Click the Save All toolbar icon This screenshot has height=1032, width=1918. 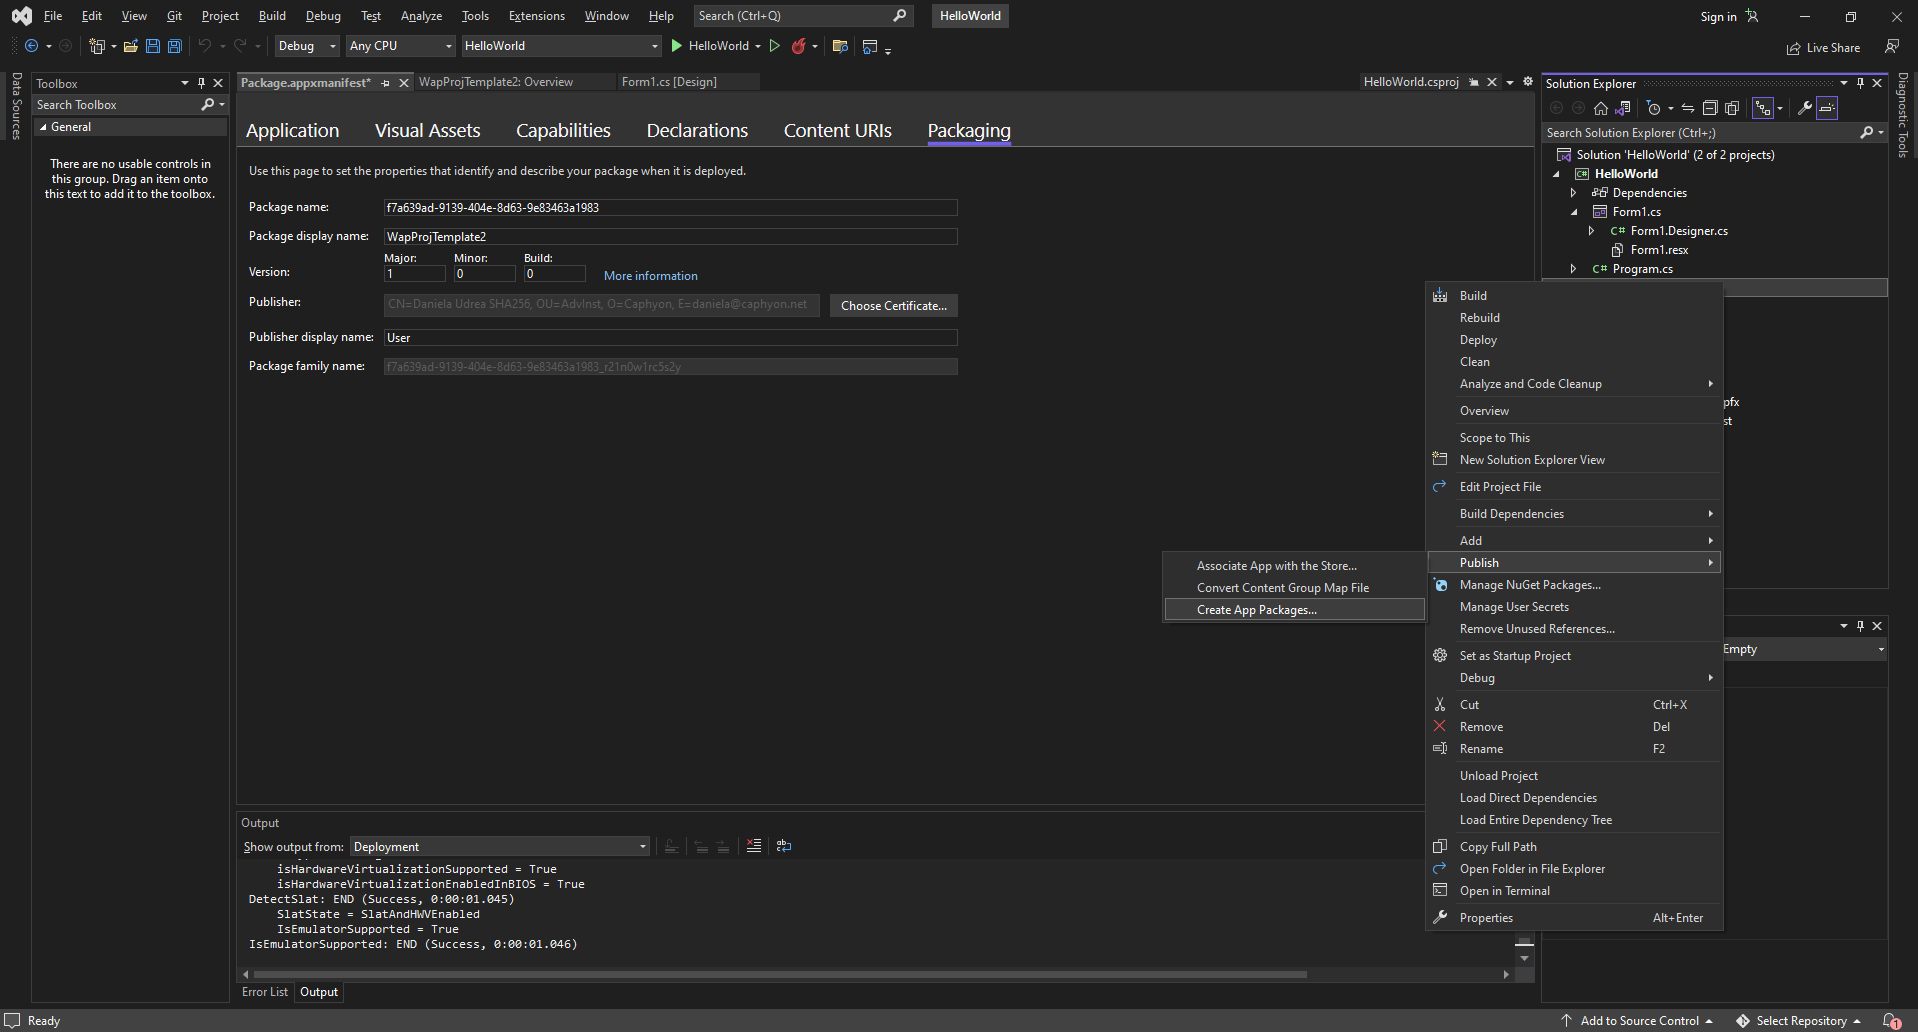(x=175, y=46)
